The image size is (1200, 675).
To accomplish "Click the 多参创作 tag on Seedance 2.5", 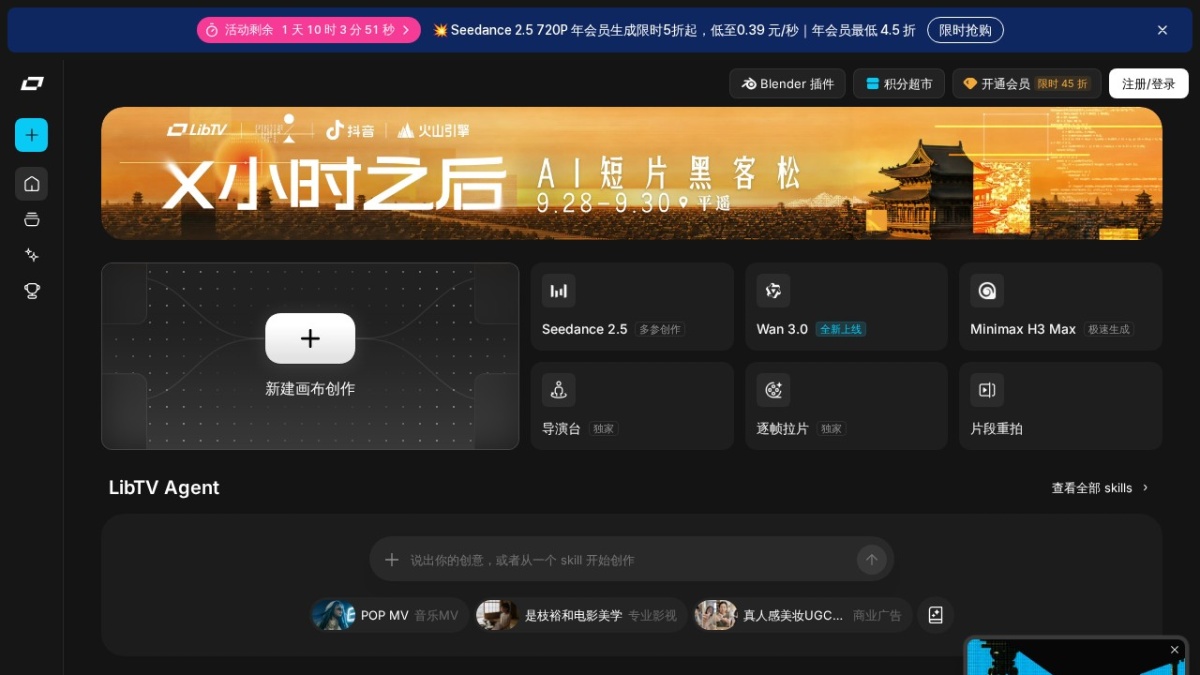I will pos(660,329).
